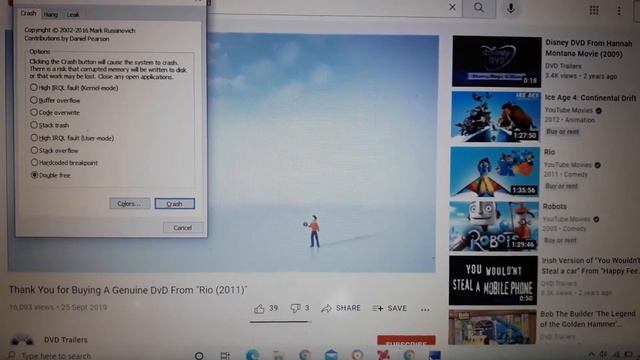Open Bob The Builder video thumbnail
The image size is (640, 360).
point(492,327)
